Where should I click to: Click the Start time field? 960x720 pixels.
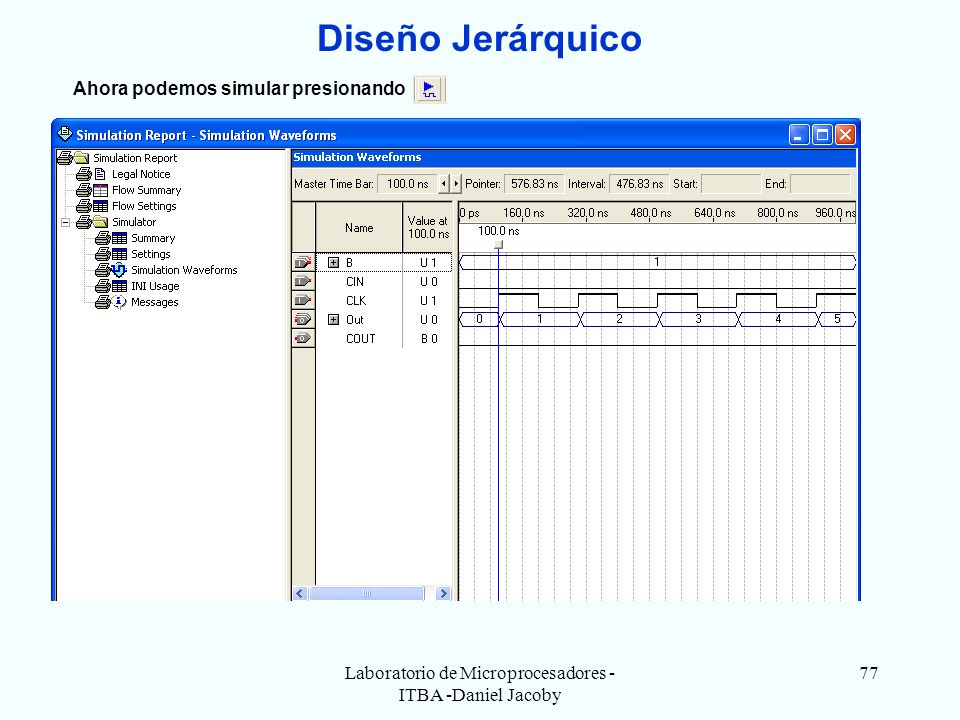point(731,184)
